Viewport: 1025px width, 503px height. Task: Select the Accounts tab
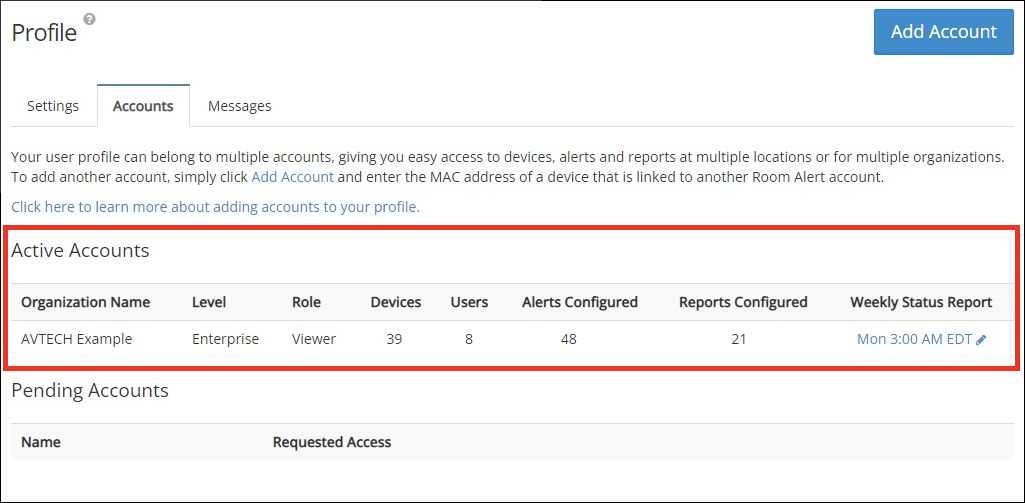[x=143, y=106]
